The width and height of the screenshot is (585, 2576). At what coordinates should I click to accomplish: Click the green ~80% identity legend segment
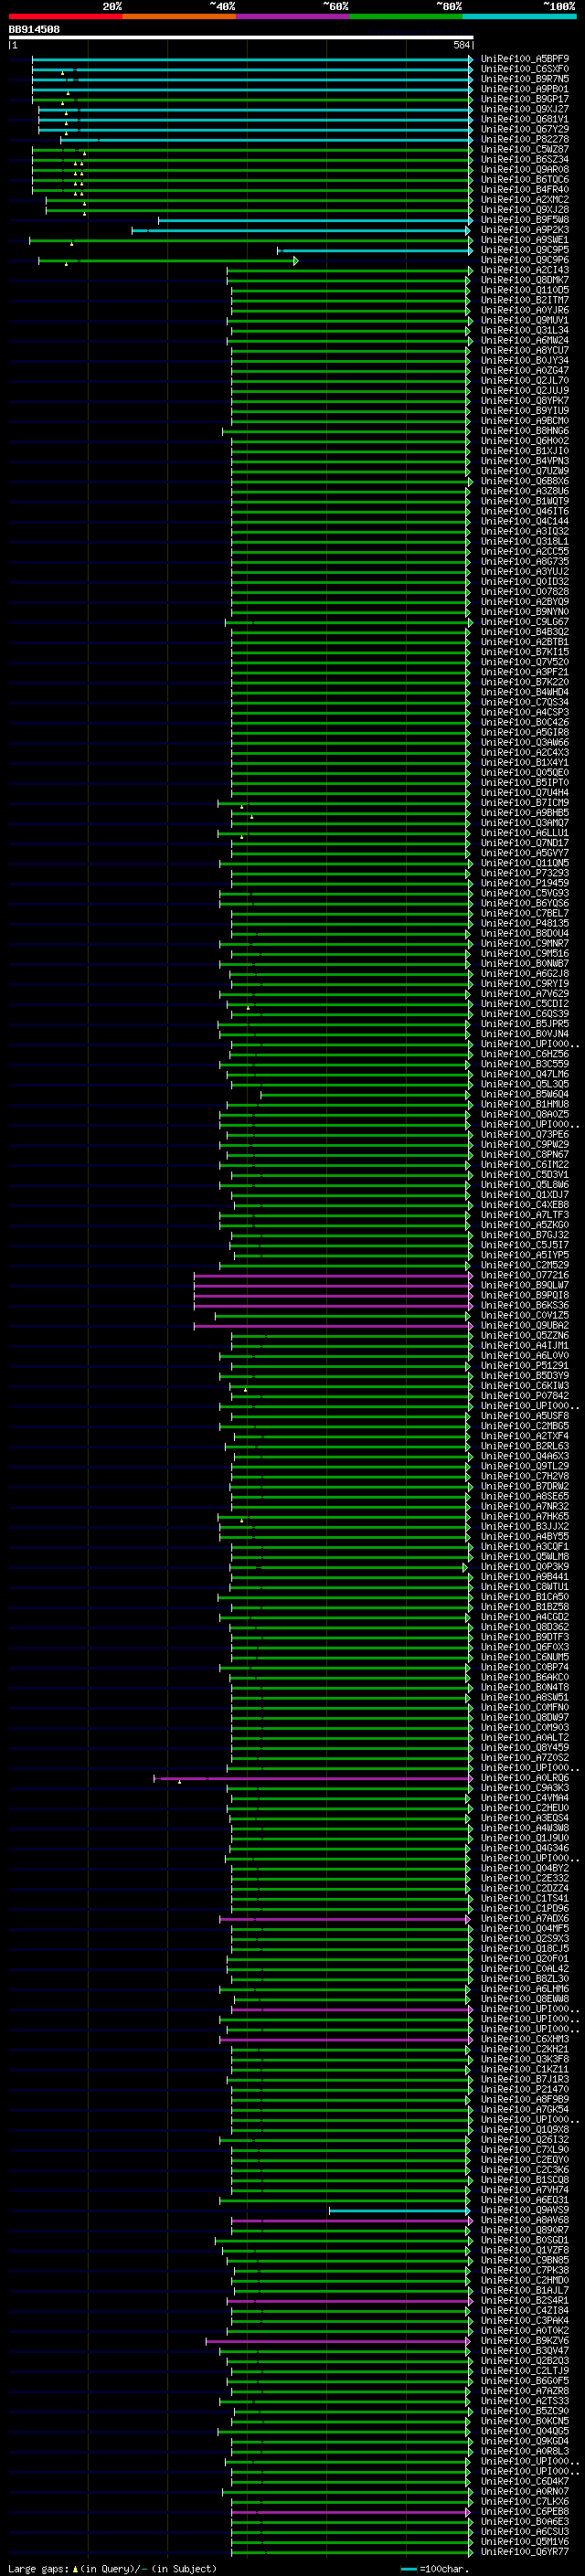pos(406,16)
